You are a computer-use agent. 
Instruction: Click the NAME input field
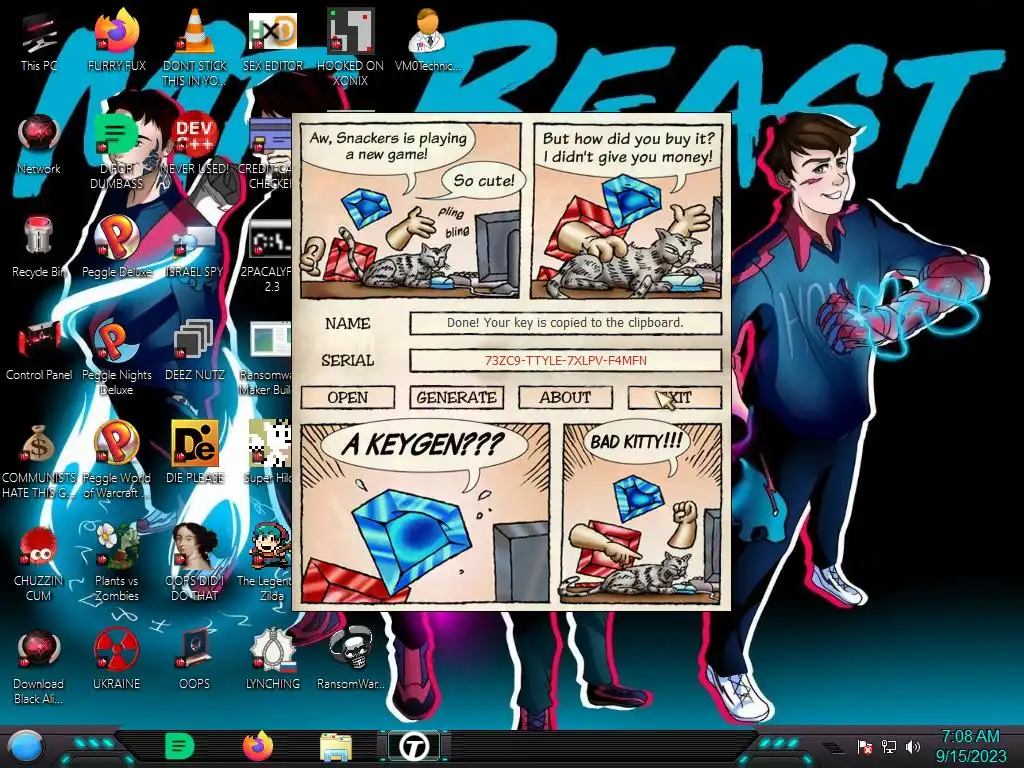(x=566, y=323)
